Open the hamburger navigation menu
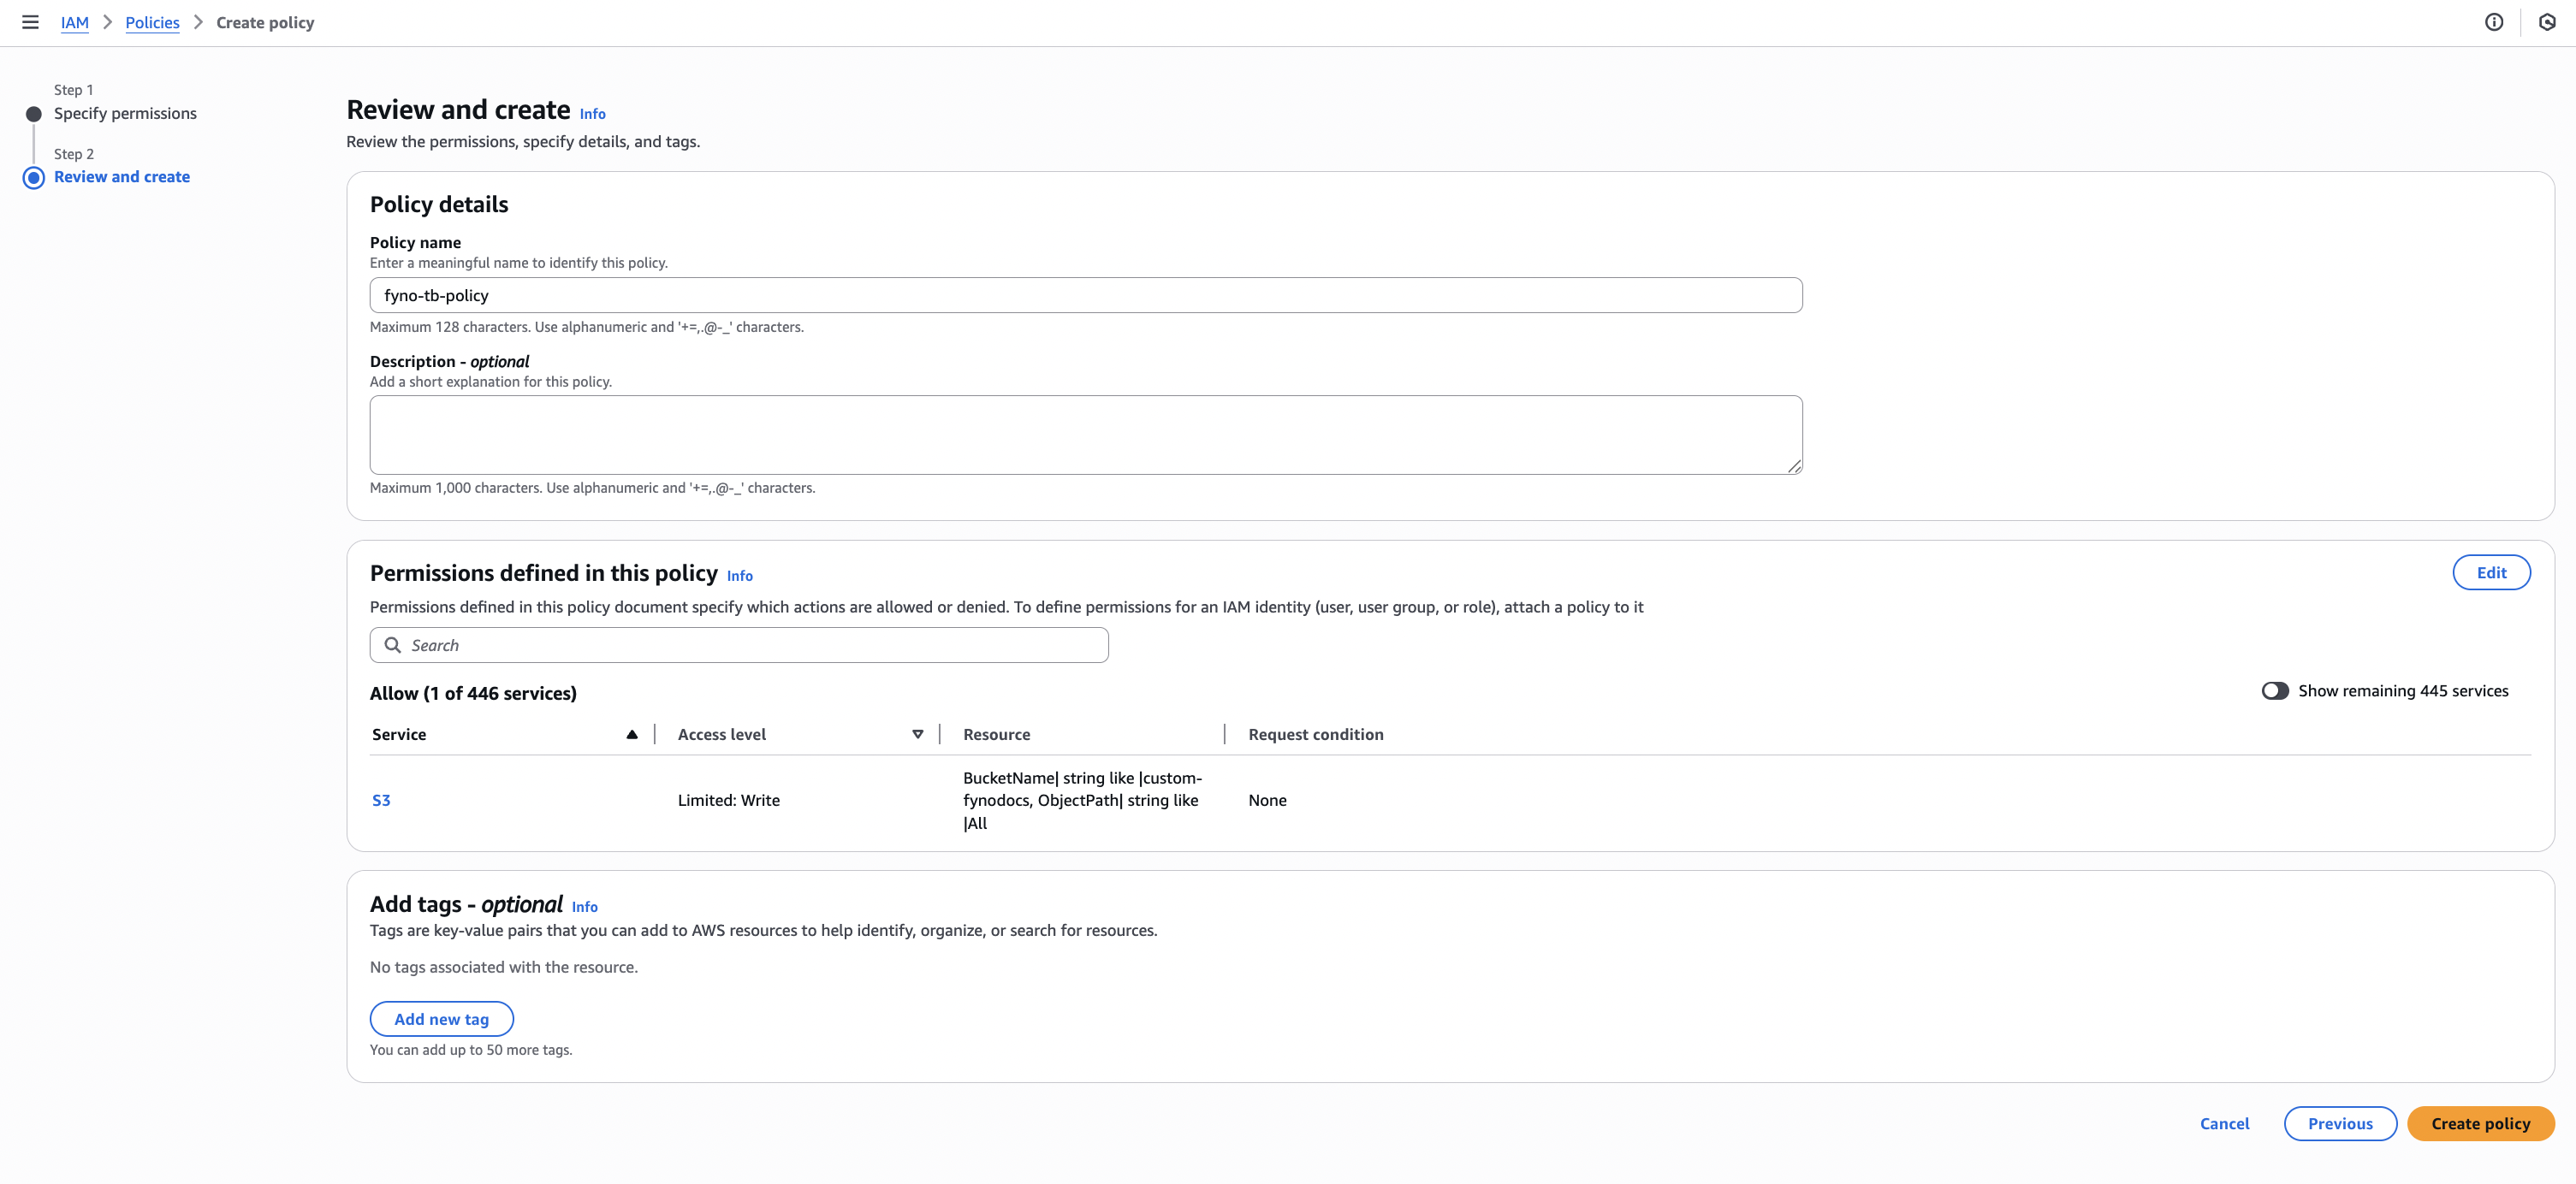The height and width of the screenshot is (1184, 2576). click(x=30, y=22)
